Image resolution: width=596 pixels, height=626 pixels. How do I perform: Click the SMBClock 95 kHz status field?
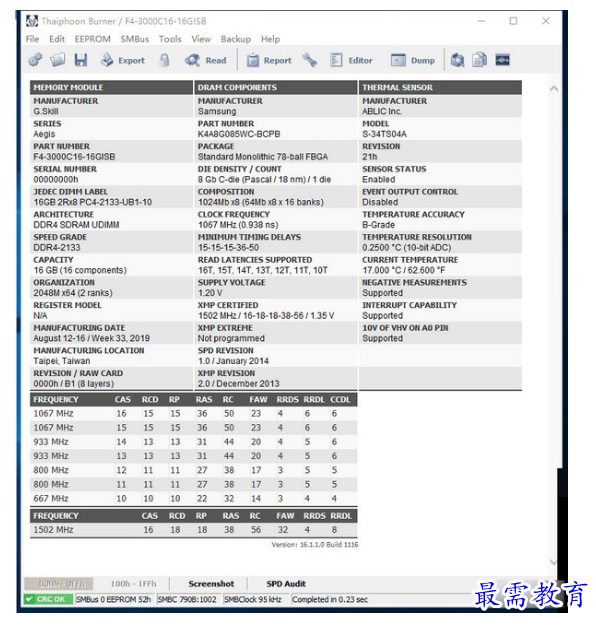253,599
